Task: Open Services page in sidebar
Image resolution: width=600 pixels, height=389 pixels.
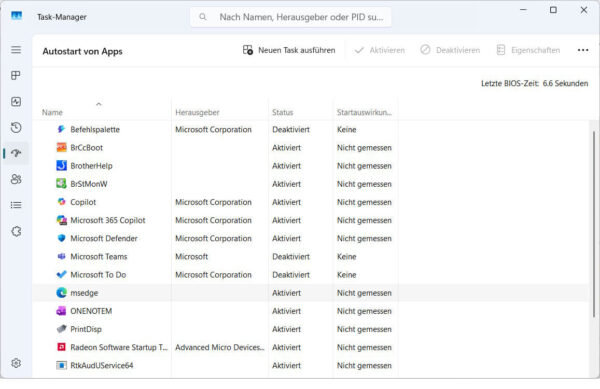Action: [16, 231]
